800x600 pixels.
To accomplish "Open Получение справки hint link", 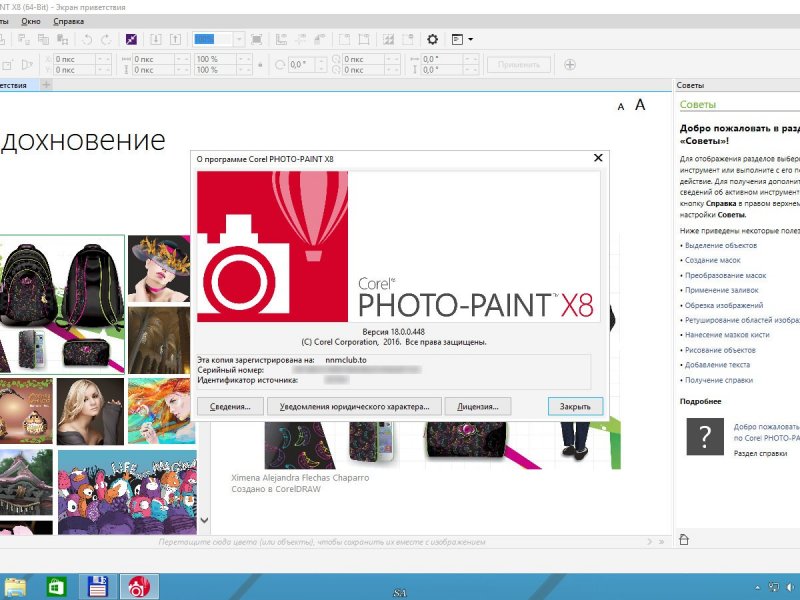I will tap(718, 380).
